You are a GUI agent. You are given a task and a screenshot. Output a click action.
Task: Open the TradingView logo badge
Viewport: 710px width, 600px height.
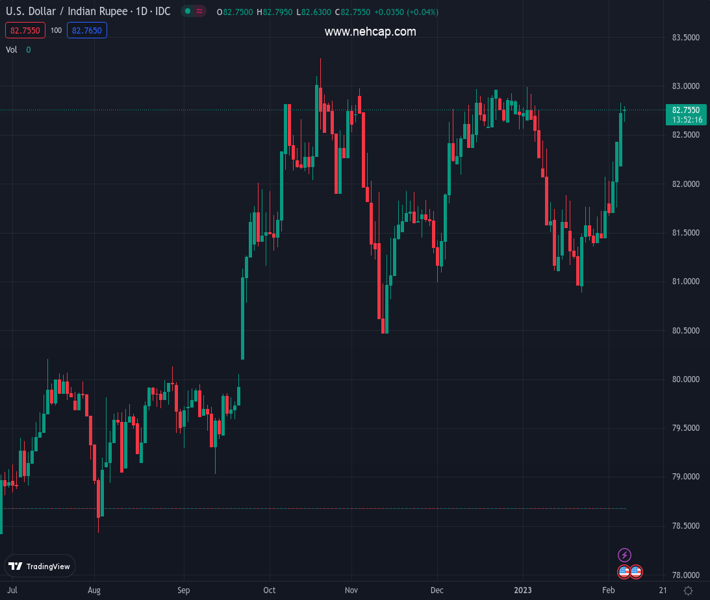tap(40, 566)
